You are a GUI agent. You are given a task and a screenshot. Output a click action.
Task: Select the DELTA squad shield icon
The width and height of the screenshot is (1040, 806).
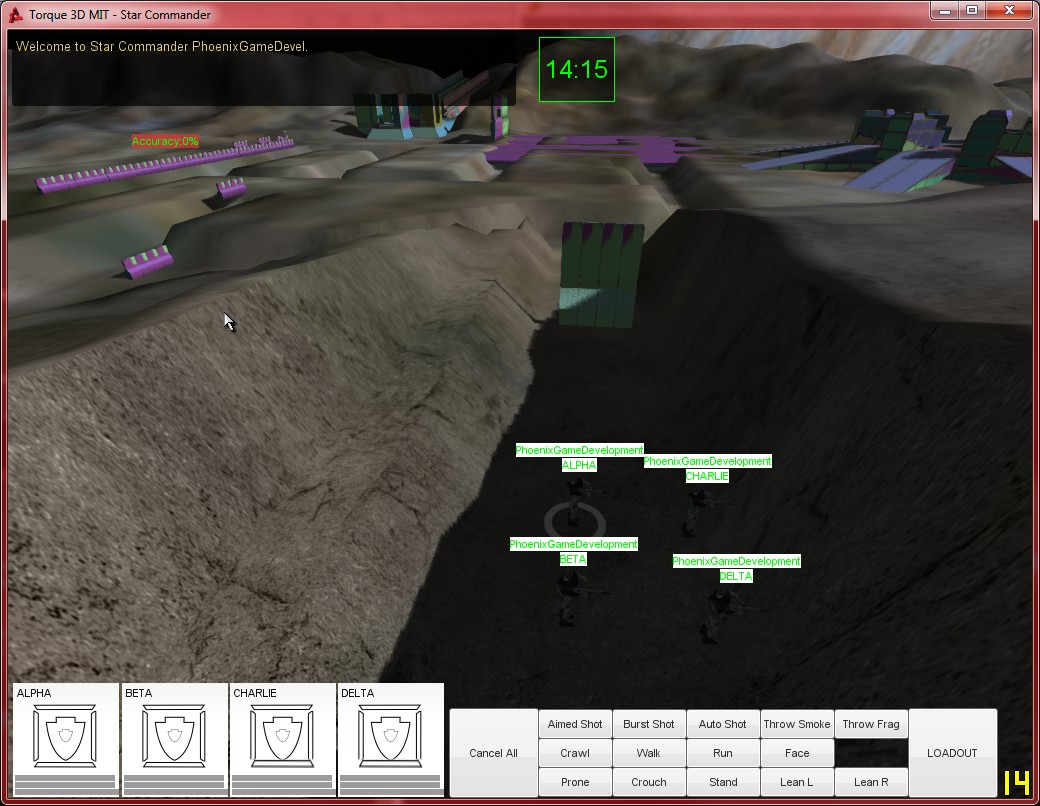coord(390,736)
